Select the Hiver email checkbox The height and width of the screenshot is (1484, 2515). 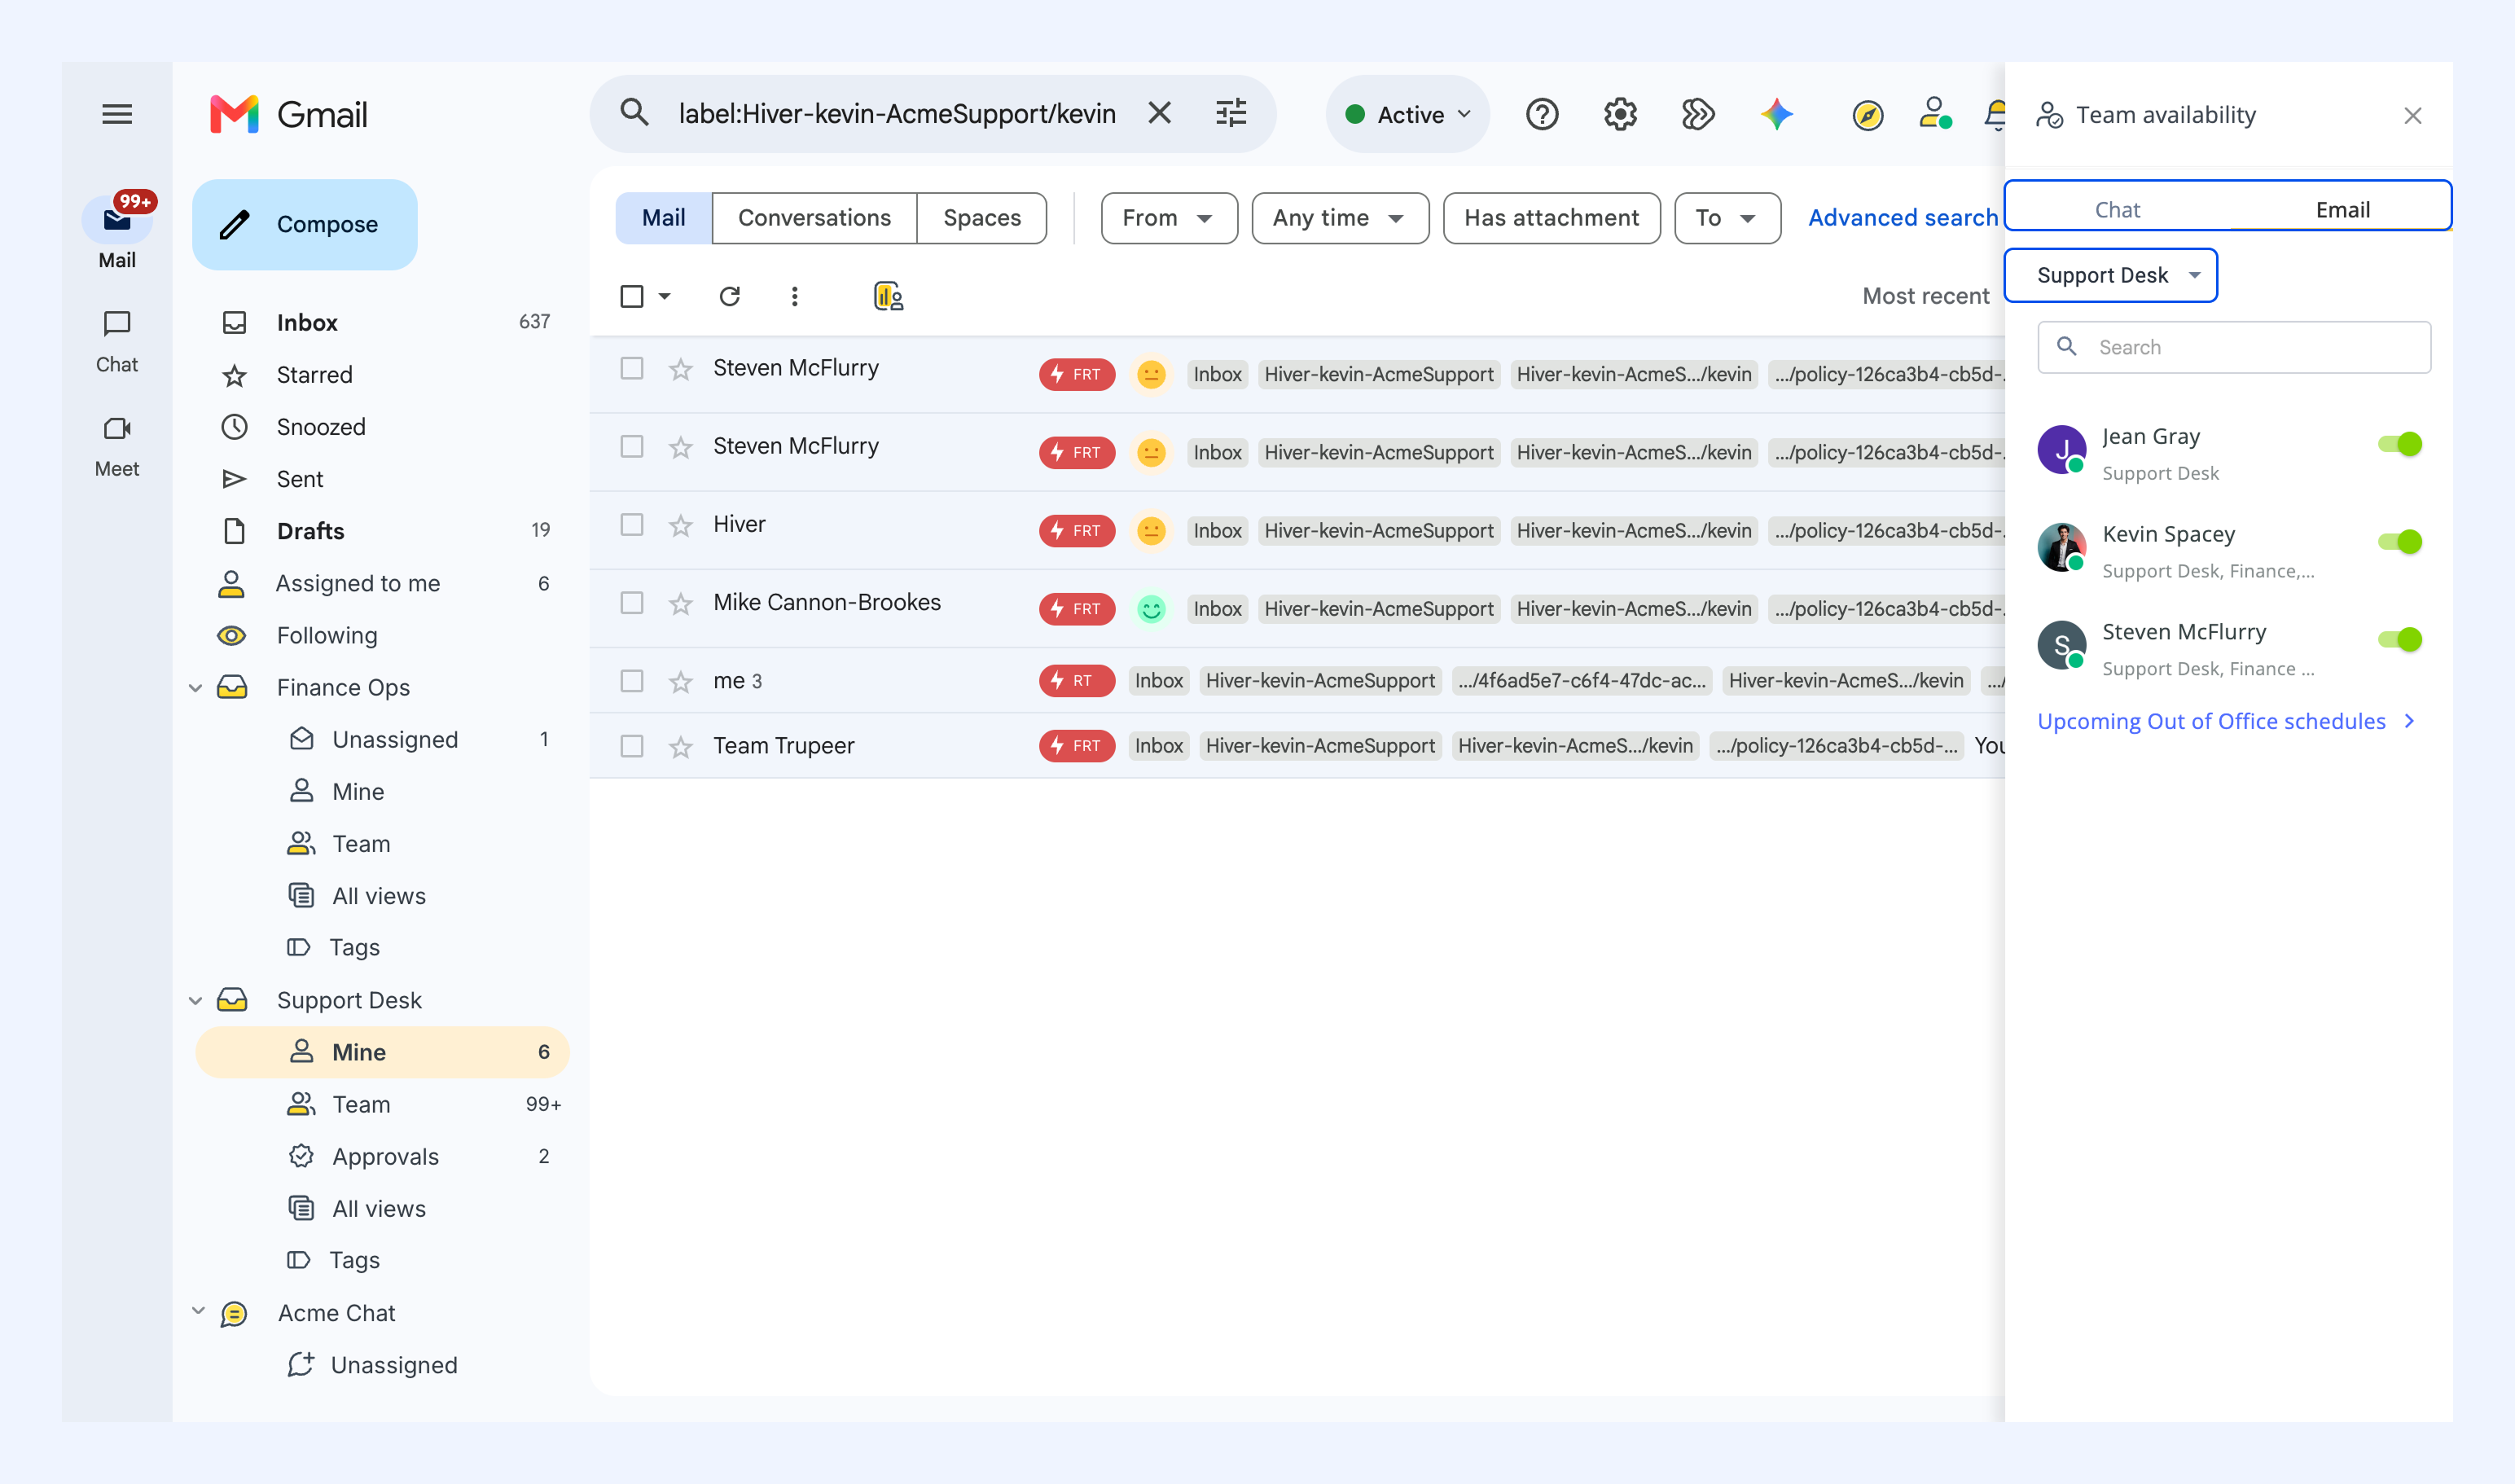tap(632, 525)
